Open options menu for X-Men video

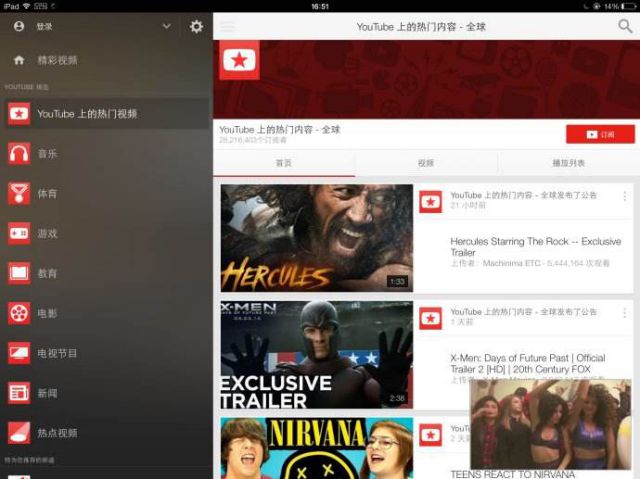pyautogui.click(x=625, y=313)
